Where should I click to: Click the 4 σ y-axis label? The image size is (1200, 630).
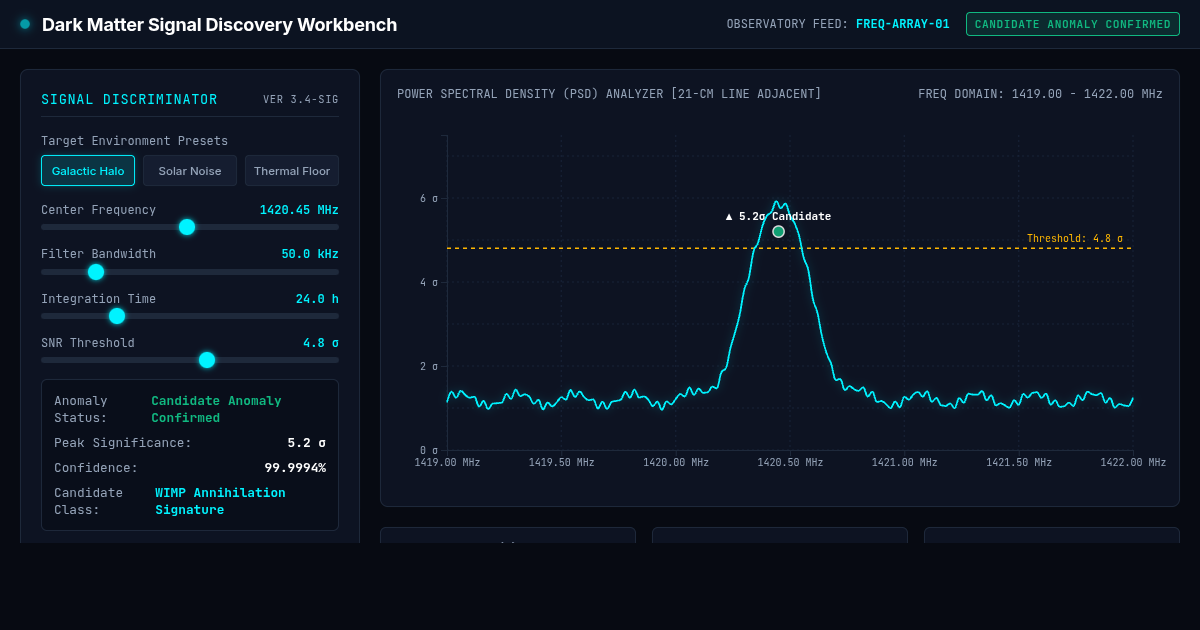(x=429, y=282)
